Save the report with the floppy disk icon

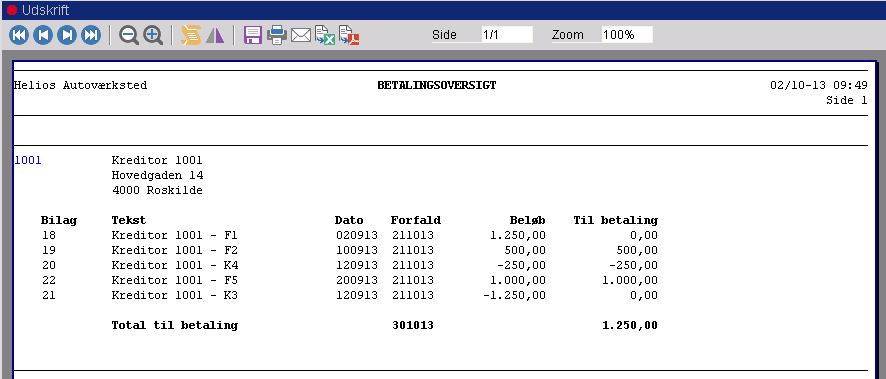(x=253, y=35)
